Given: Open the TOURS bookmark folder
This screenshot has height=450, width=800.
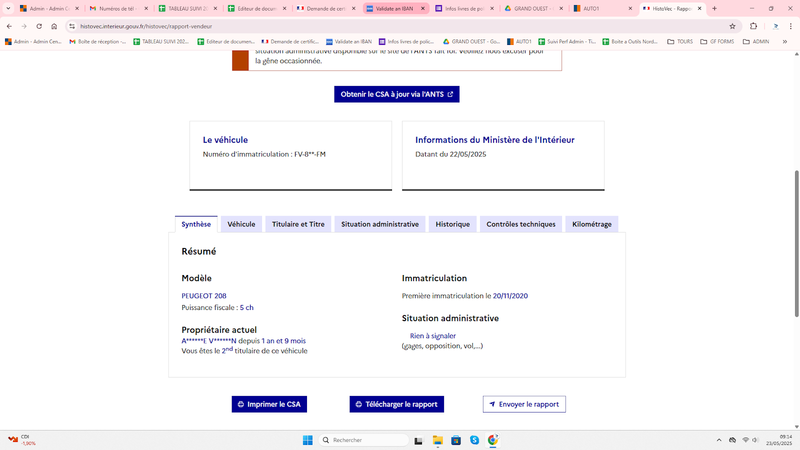Looking at the screenshot, I should (x=680, y=42).
